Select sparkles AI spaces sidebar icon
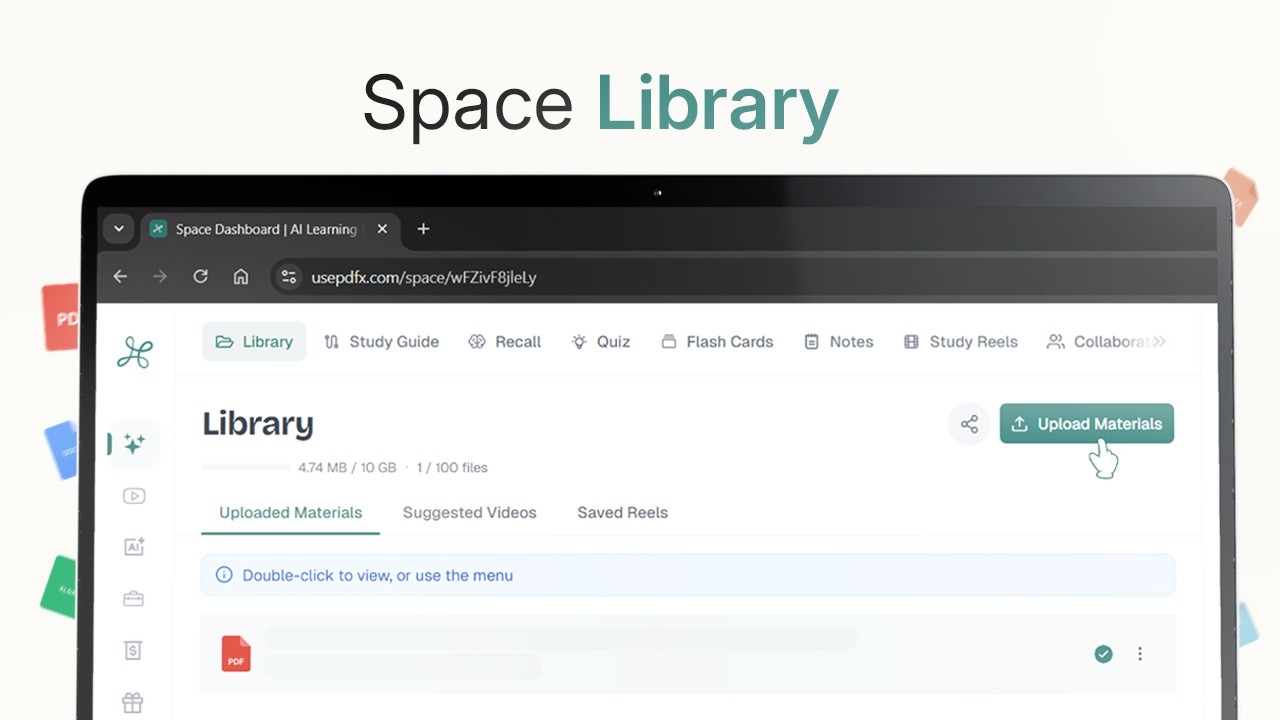 click(134, 444)
